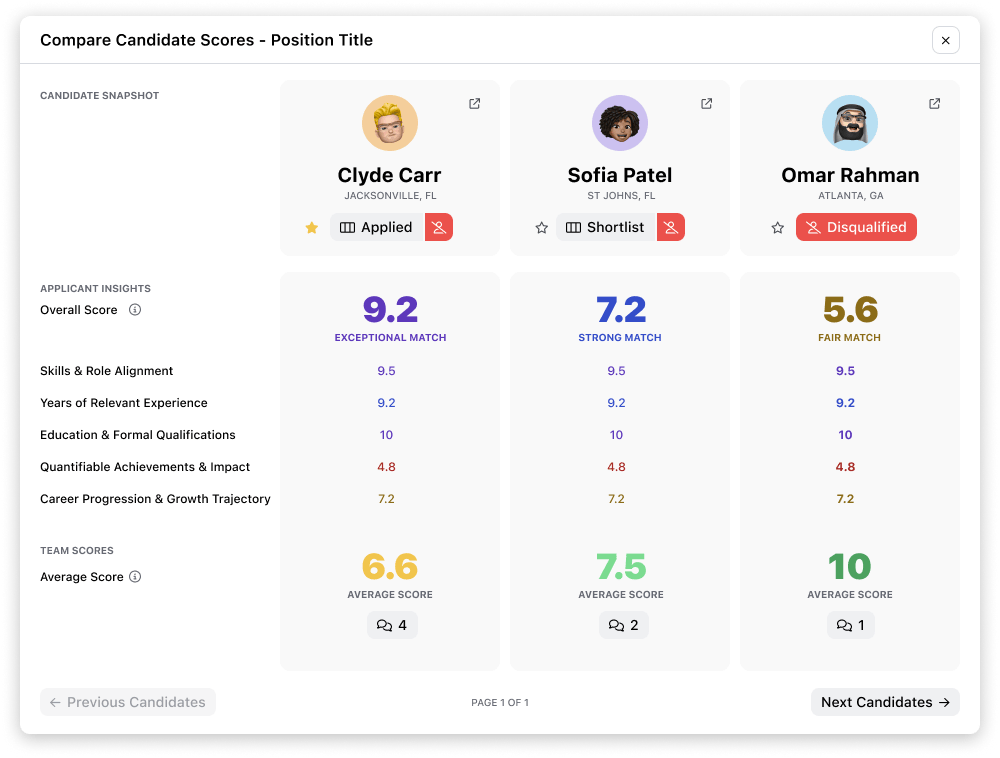The height and width of the screenshot is (758, 1000).
Task: View Omar Rahman's 1 team comment
Action: [850, 625]
